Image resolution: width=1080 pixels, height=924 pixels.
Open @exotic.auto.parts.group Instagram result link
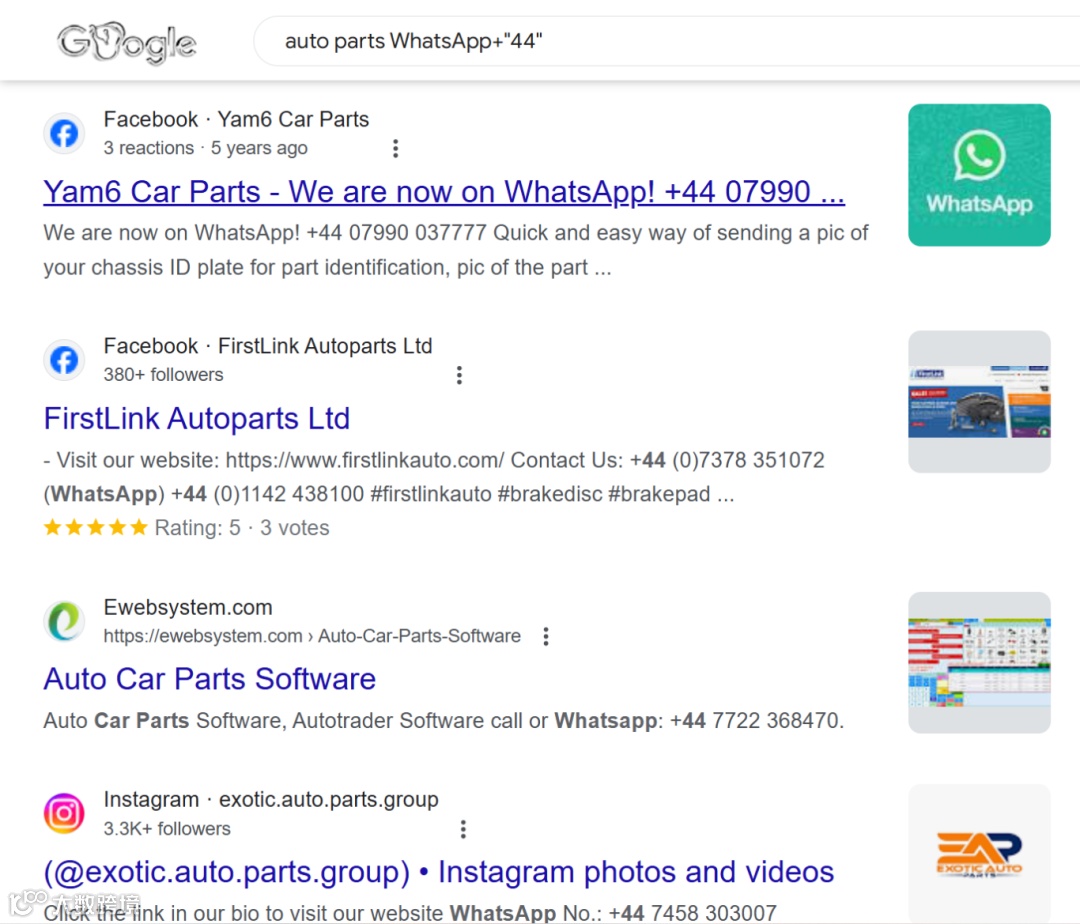[x=439, y=872]
